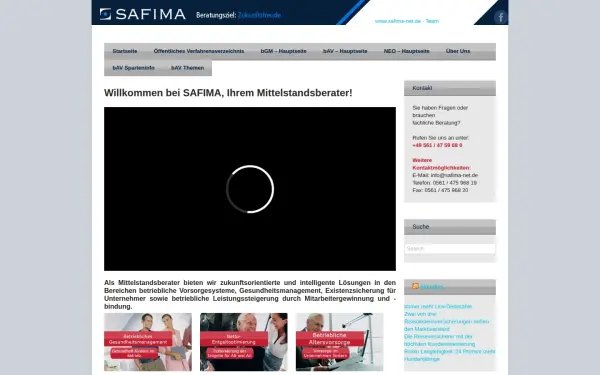Viewport: 600px width, 375px height.
Task: Open Startseite menu item
Action: tap(125, 51)
